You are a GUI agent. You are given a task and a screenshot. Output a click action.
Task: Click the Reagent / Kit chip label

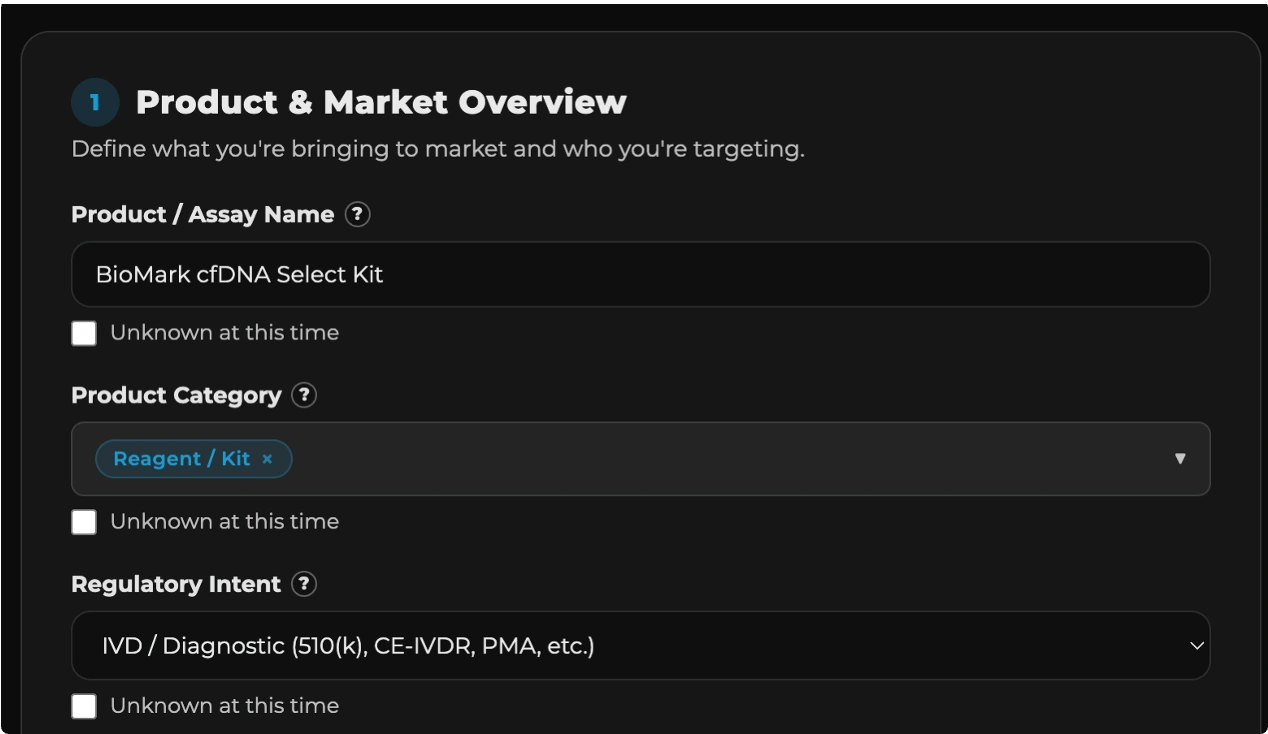click(181, 459)
